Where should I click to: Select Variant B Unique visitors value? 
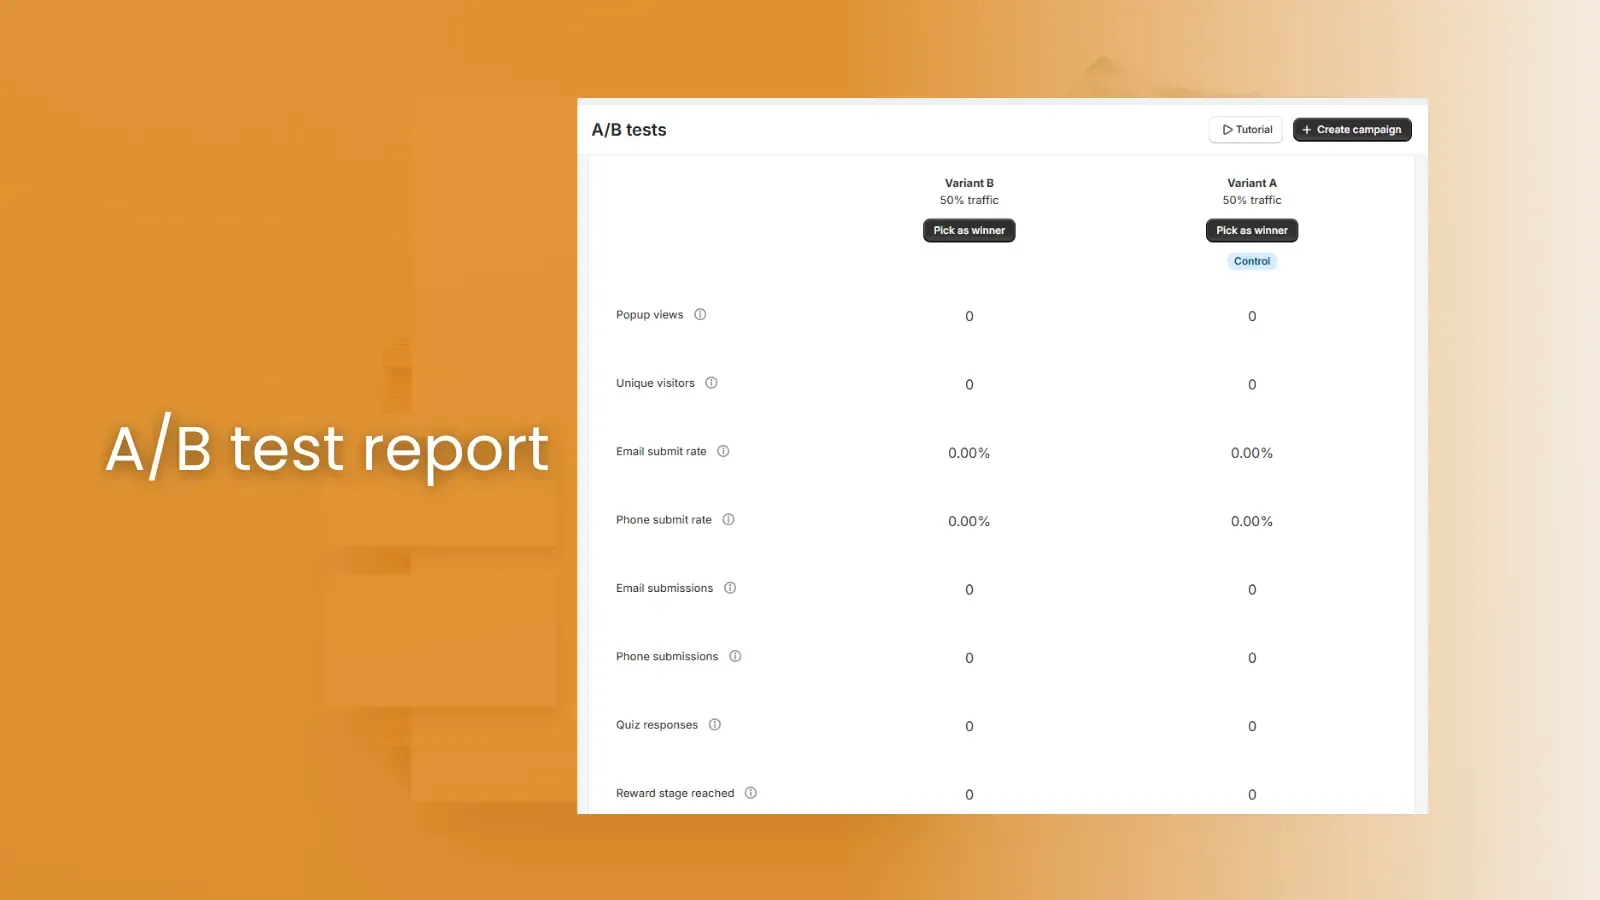click(x=969, y=385)
